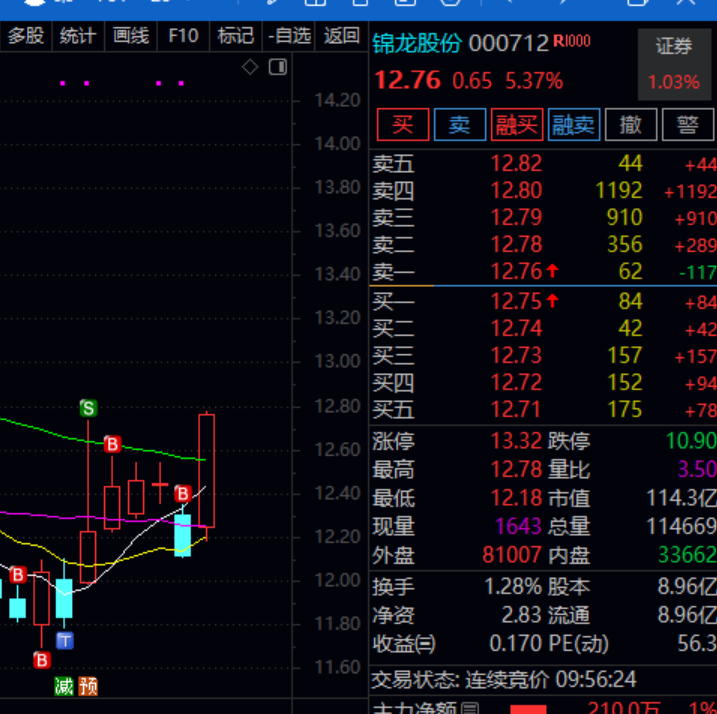Click the 交易状态 连续竞价 status line
The image size is (717, 714).
click(504, 680)
